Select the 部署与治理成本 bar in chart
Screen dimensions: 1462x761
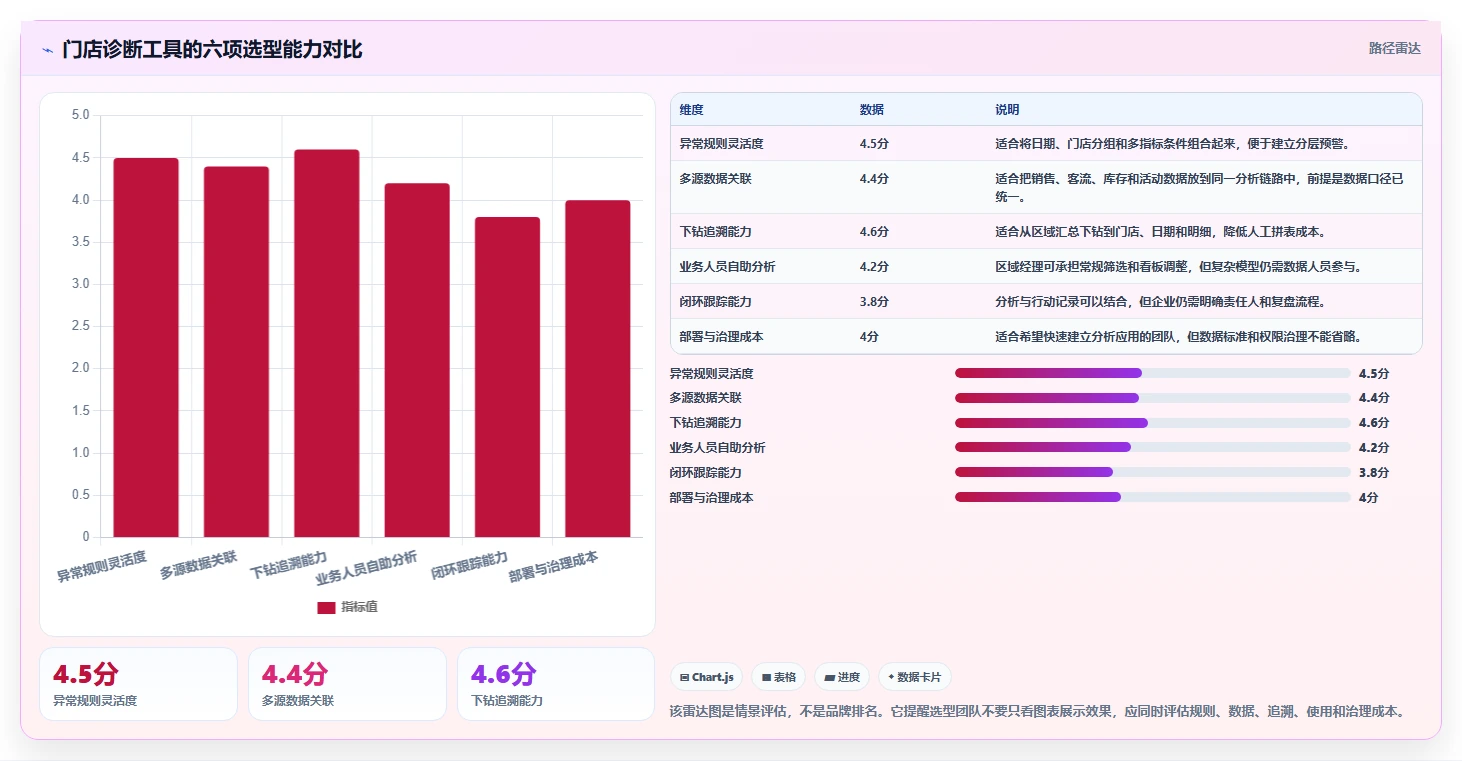click(x=598, y=368)
